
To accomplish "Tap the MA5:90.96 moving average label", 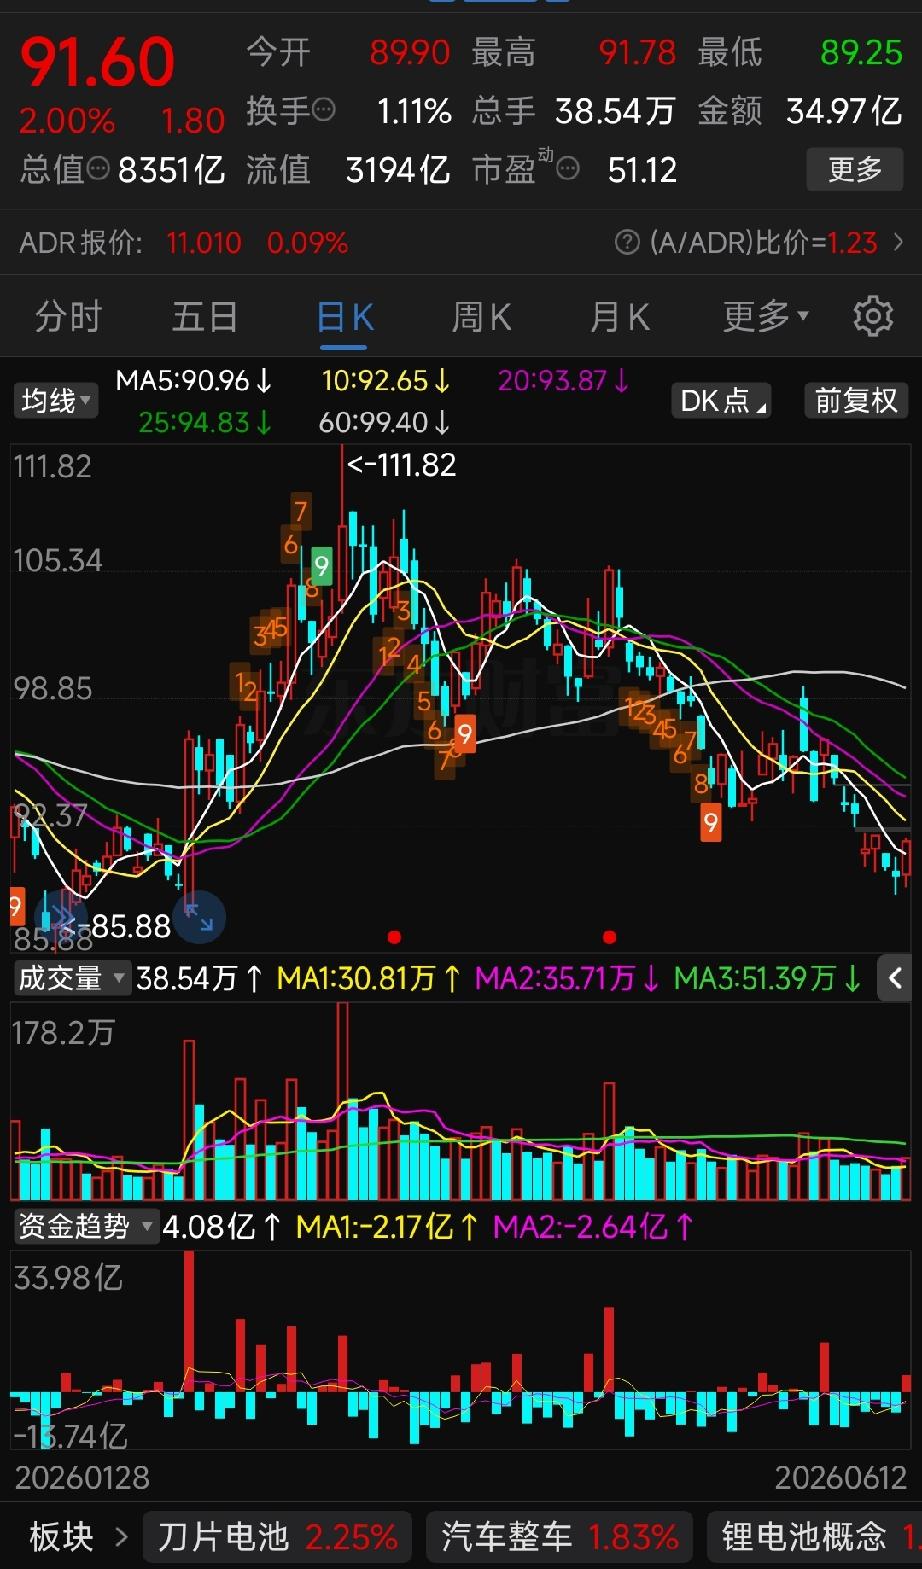I will [194, 380].
